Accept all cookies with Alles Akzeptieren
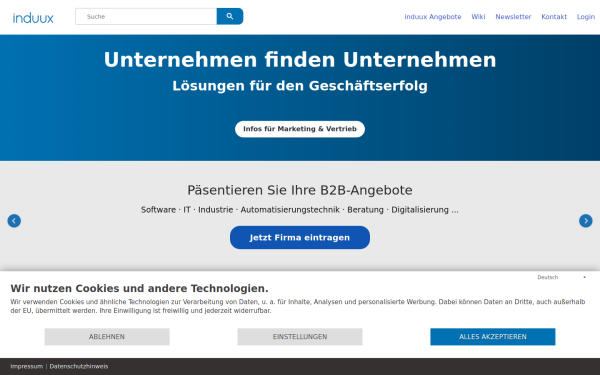The image size is (600, 375). click(x=492, y=337)
